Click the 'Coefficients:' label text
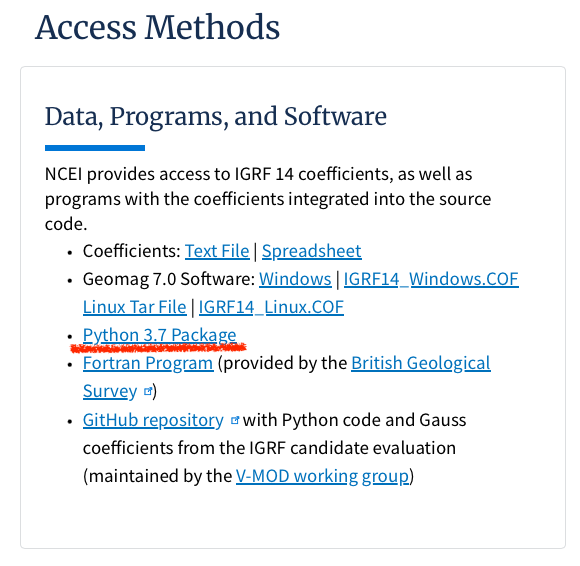The image size is (580, 566). tap(132, 251)
